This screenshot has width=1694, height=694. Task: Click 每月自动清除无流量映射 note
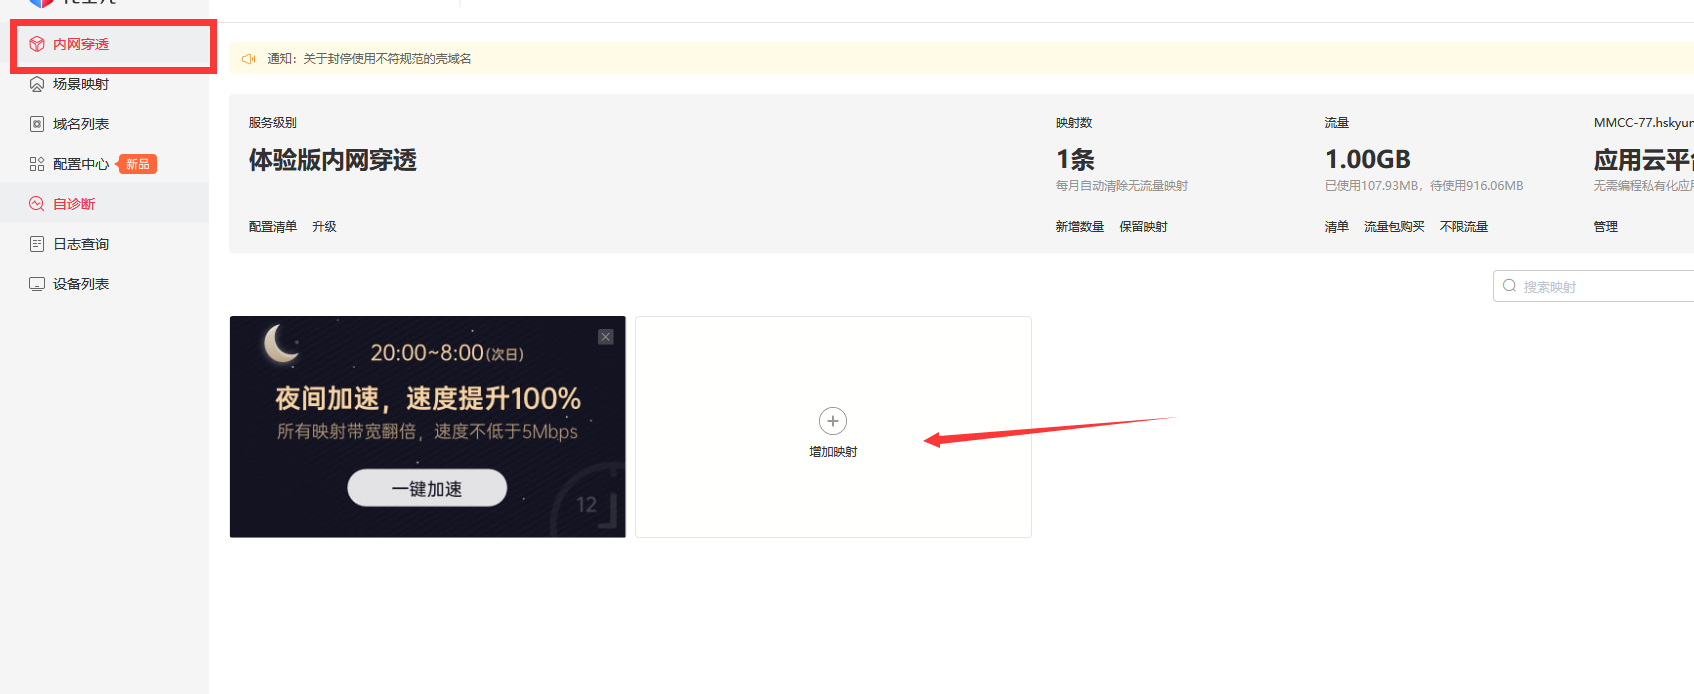[1122, 186]
